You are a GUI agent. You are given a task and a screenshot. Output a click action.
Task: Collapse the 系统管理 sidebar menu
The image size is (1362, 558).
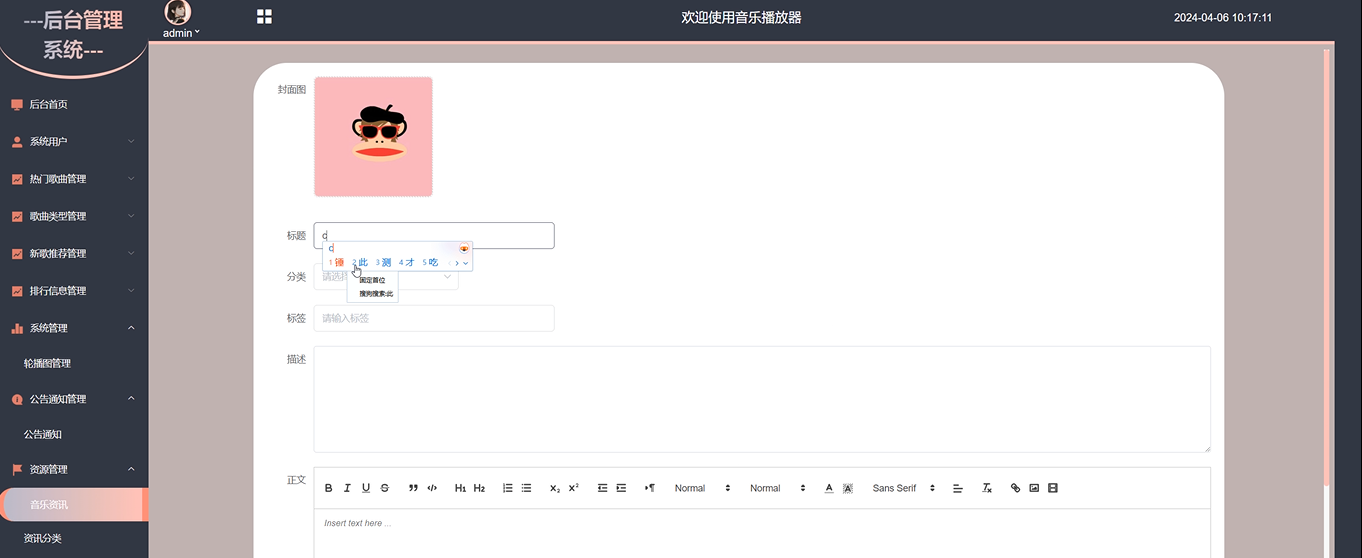(x=74, y=328)
